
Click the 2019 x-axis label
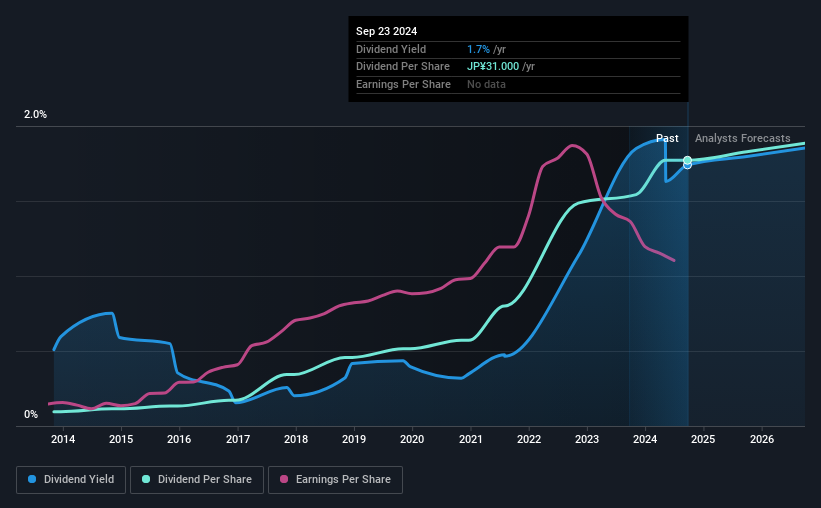click(x=354, y=439)
